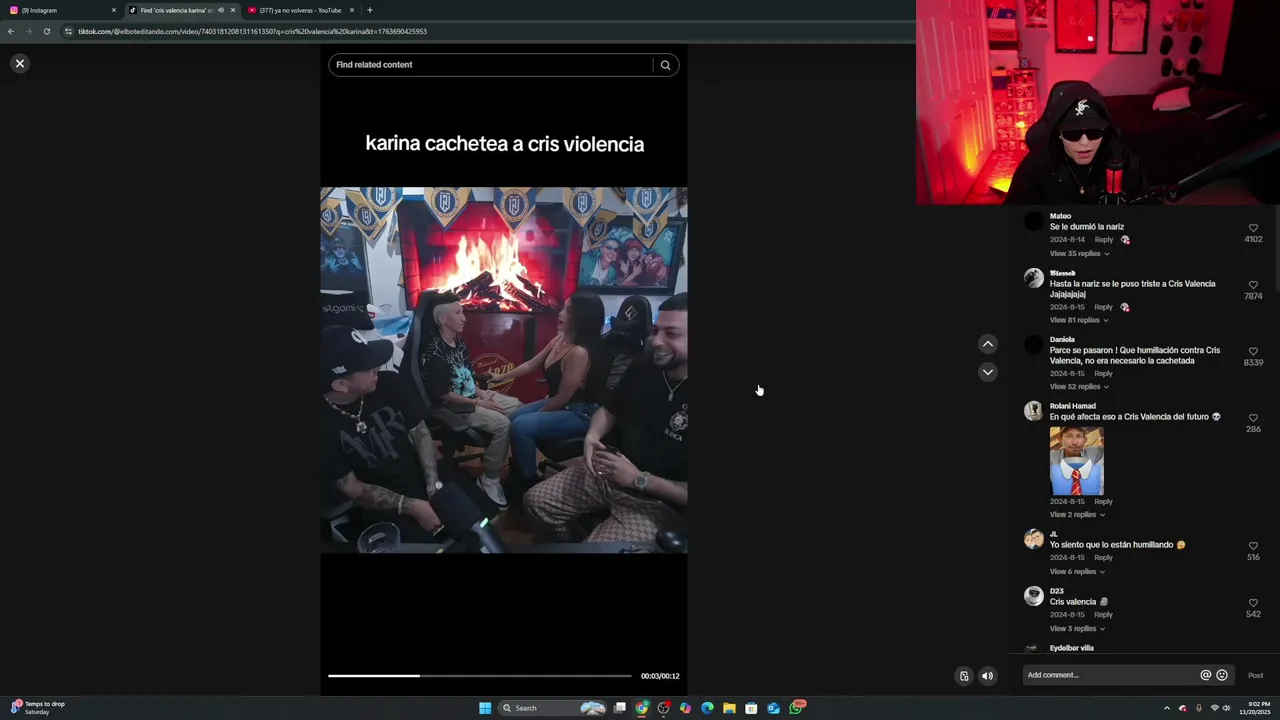Open site information icon in address bar

point(68,31)
